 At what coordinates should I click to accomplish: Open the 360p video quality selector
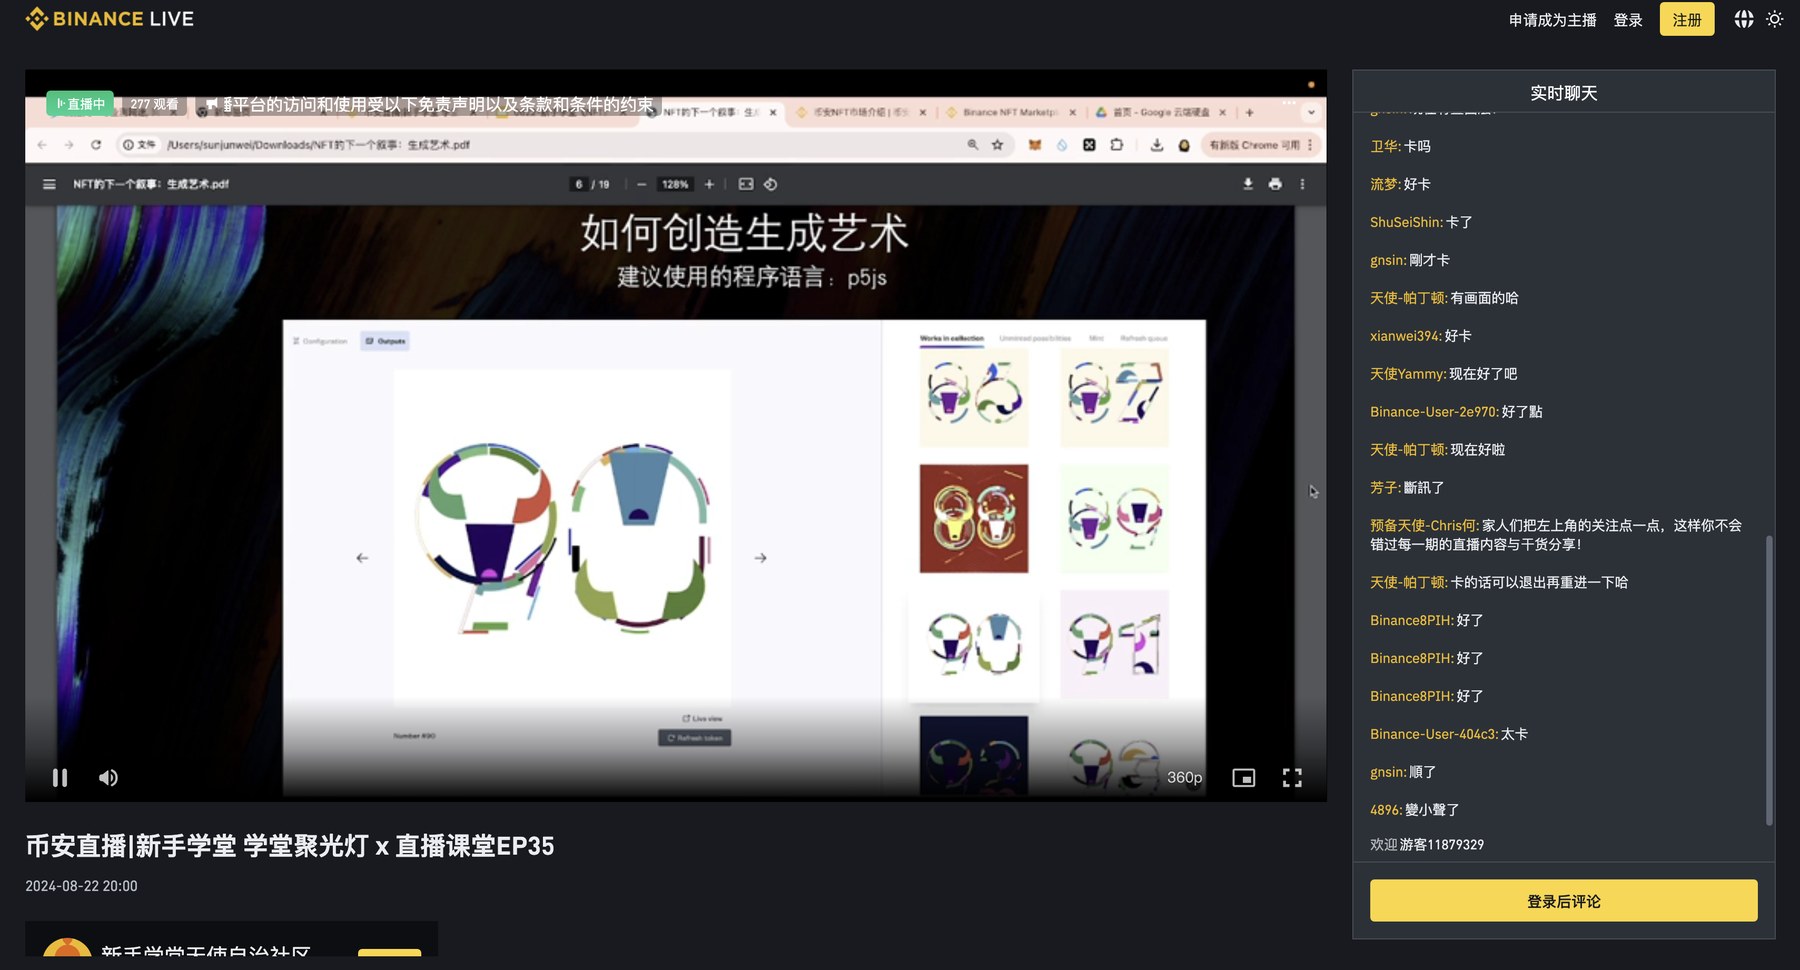pos(1184,777)
